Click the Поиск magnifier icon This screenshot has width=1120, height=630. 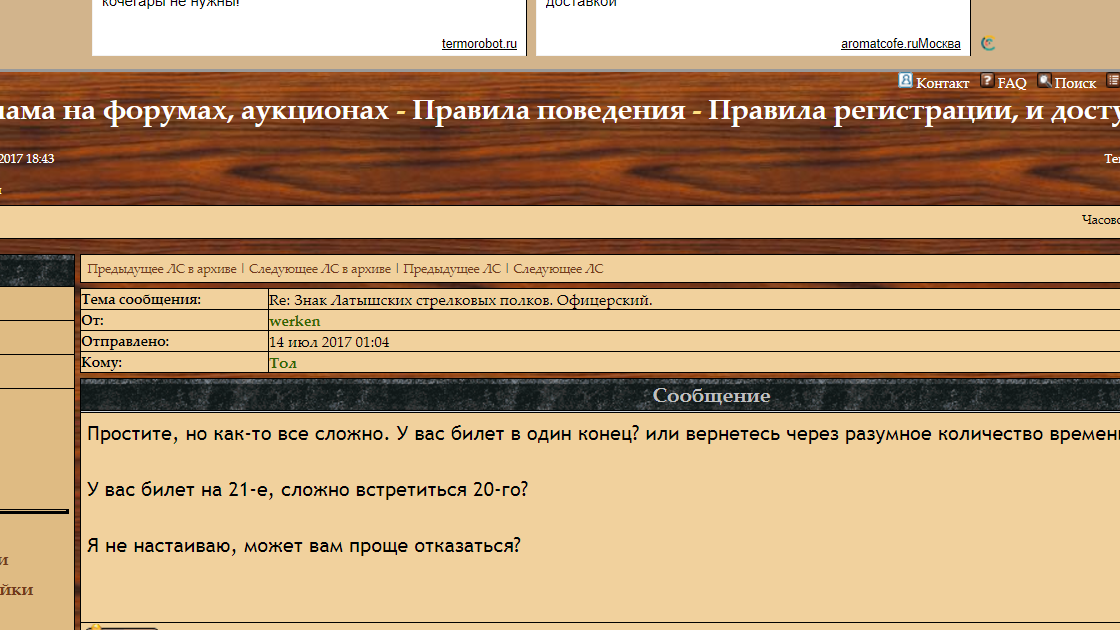click(1044, 81)
